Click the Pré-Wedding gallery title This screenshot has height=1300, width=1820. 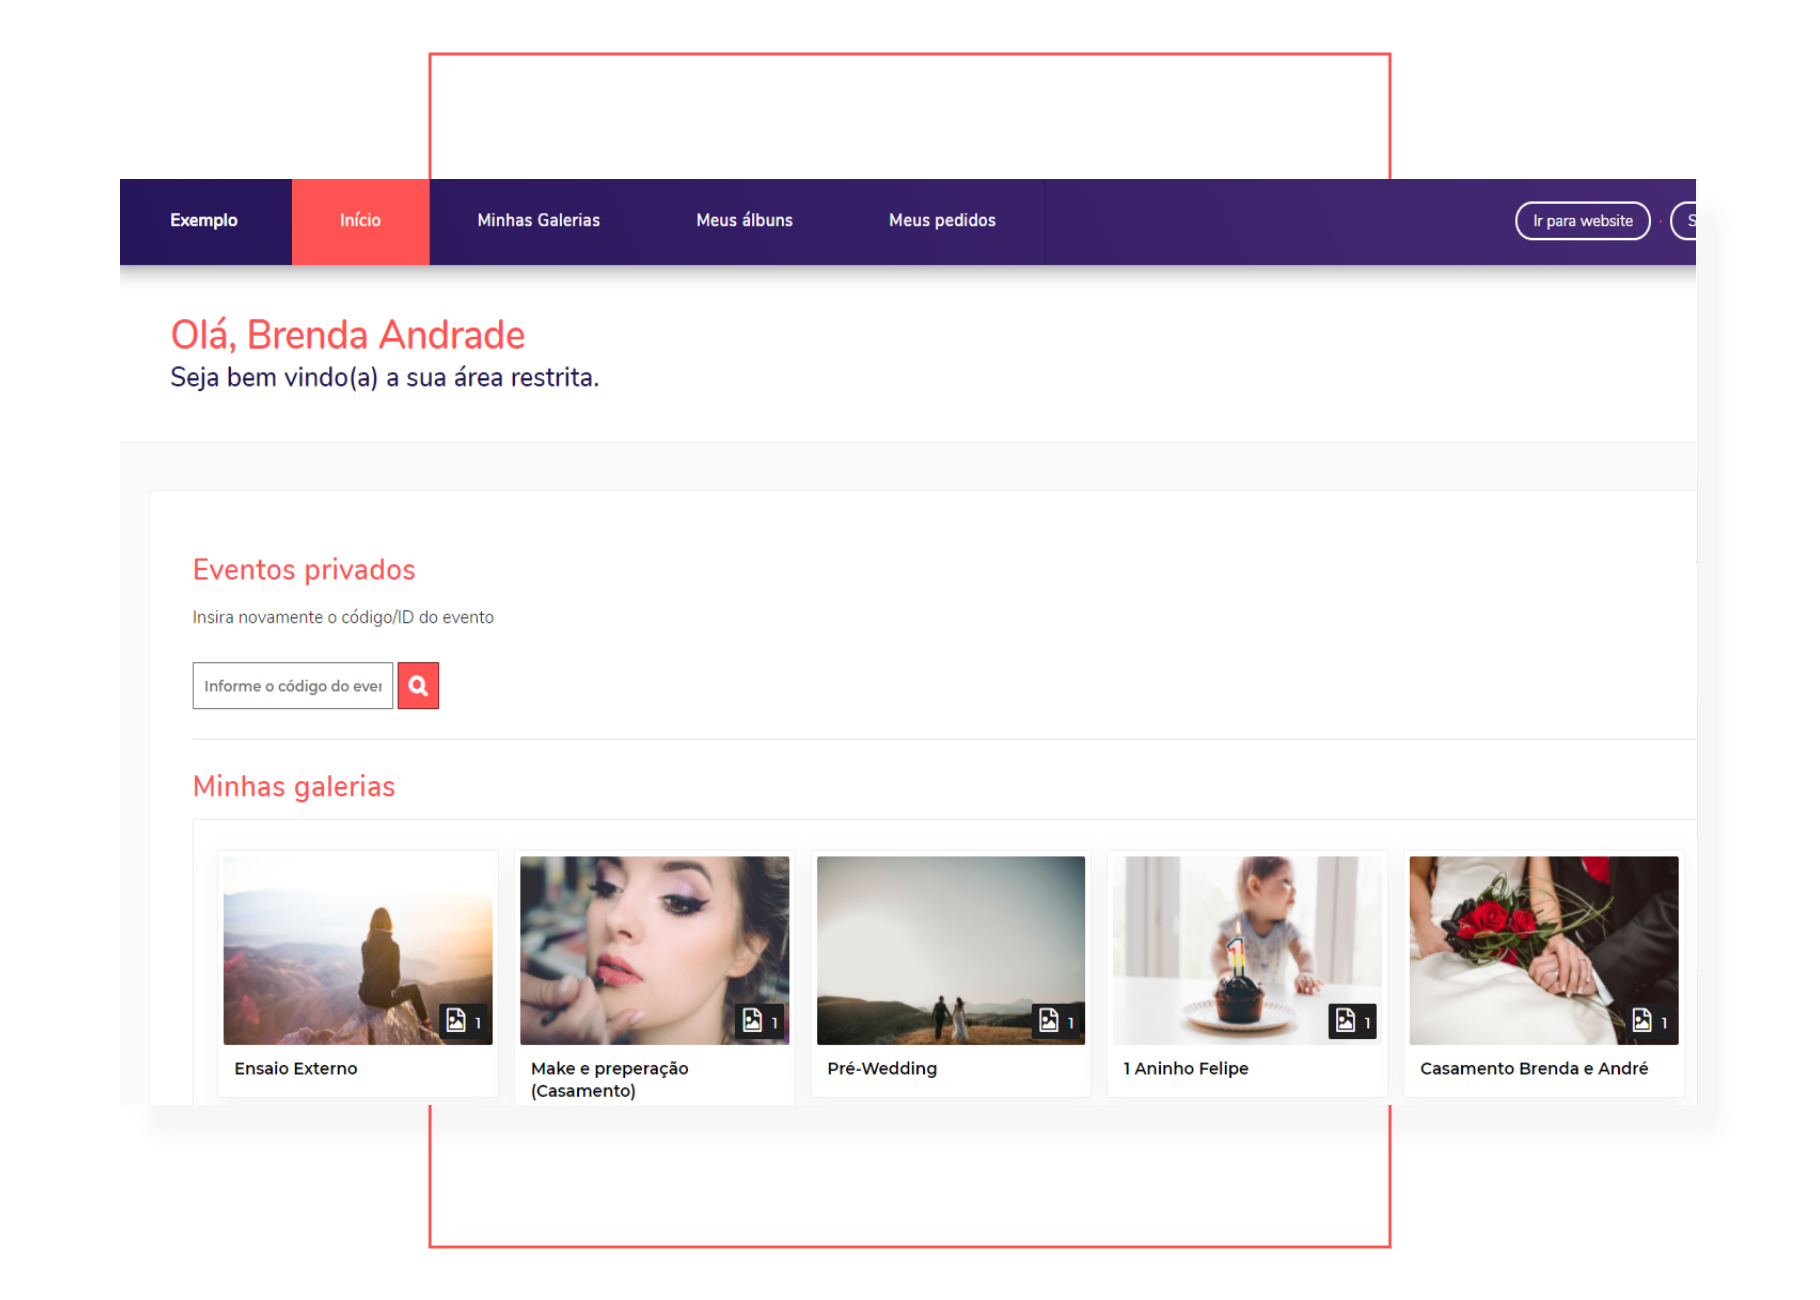pos(882,1069)
